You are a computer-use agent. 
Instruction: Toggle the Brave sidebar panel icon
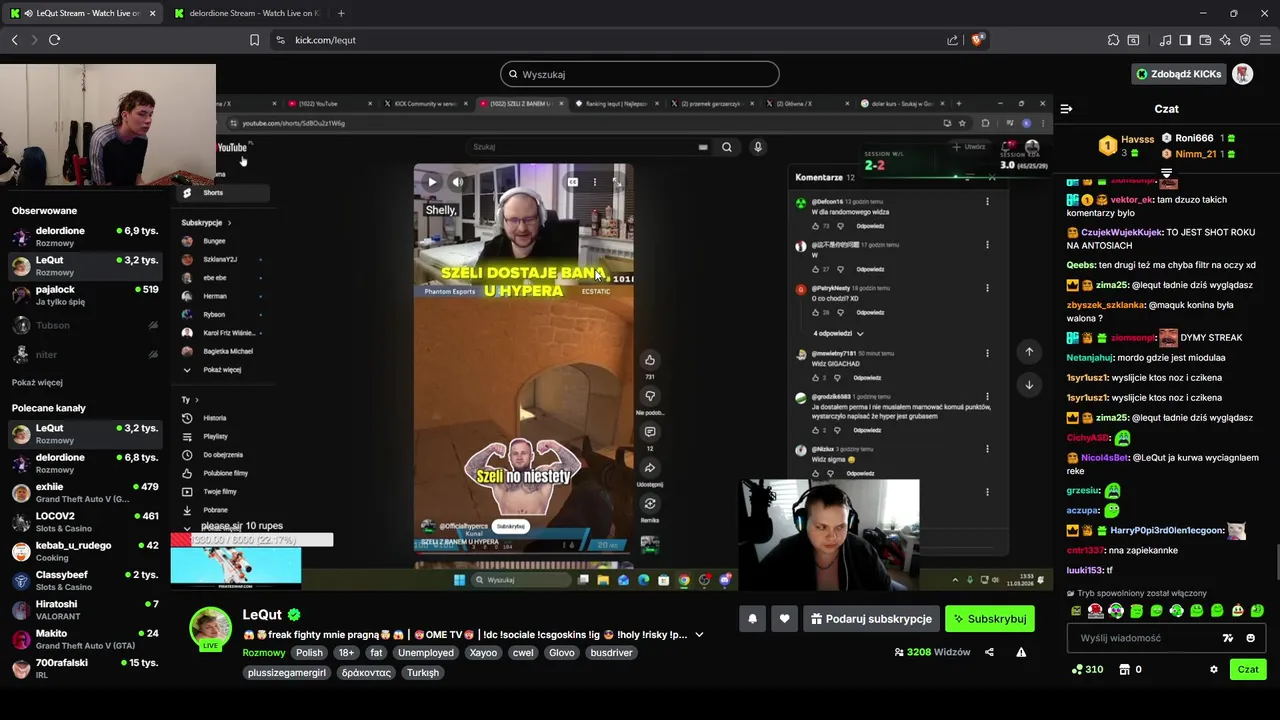click(x=1185, y=40)
